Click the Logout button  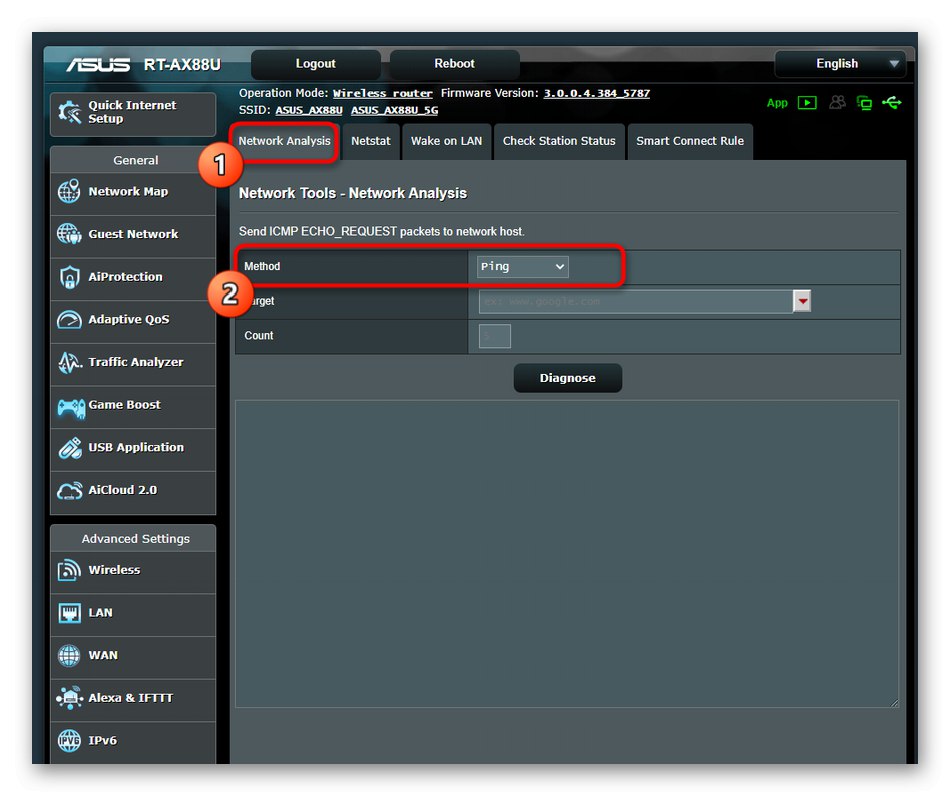[316, 64]
